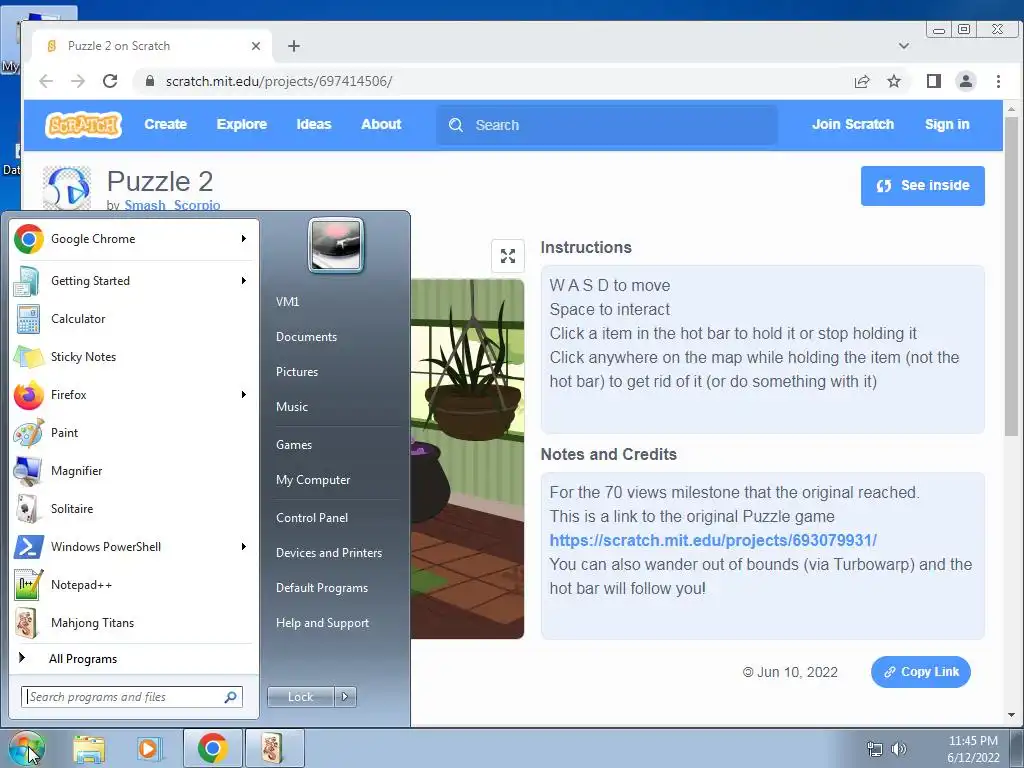Bookmark this page with star icon

pos(894,81)
